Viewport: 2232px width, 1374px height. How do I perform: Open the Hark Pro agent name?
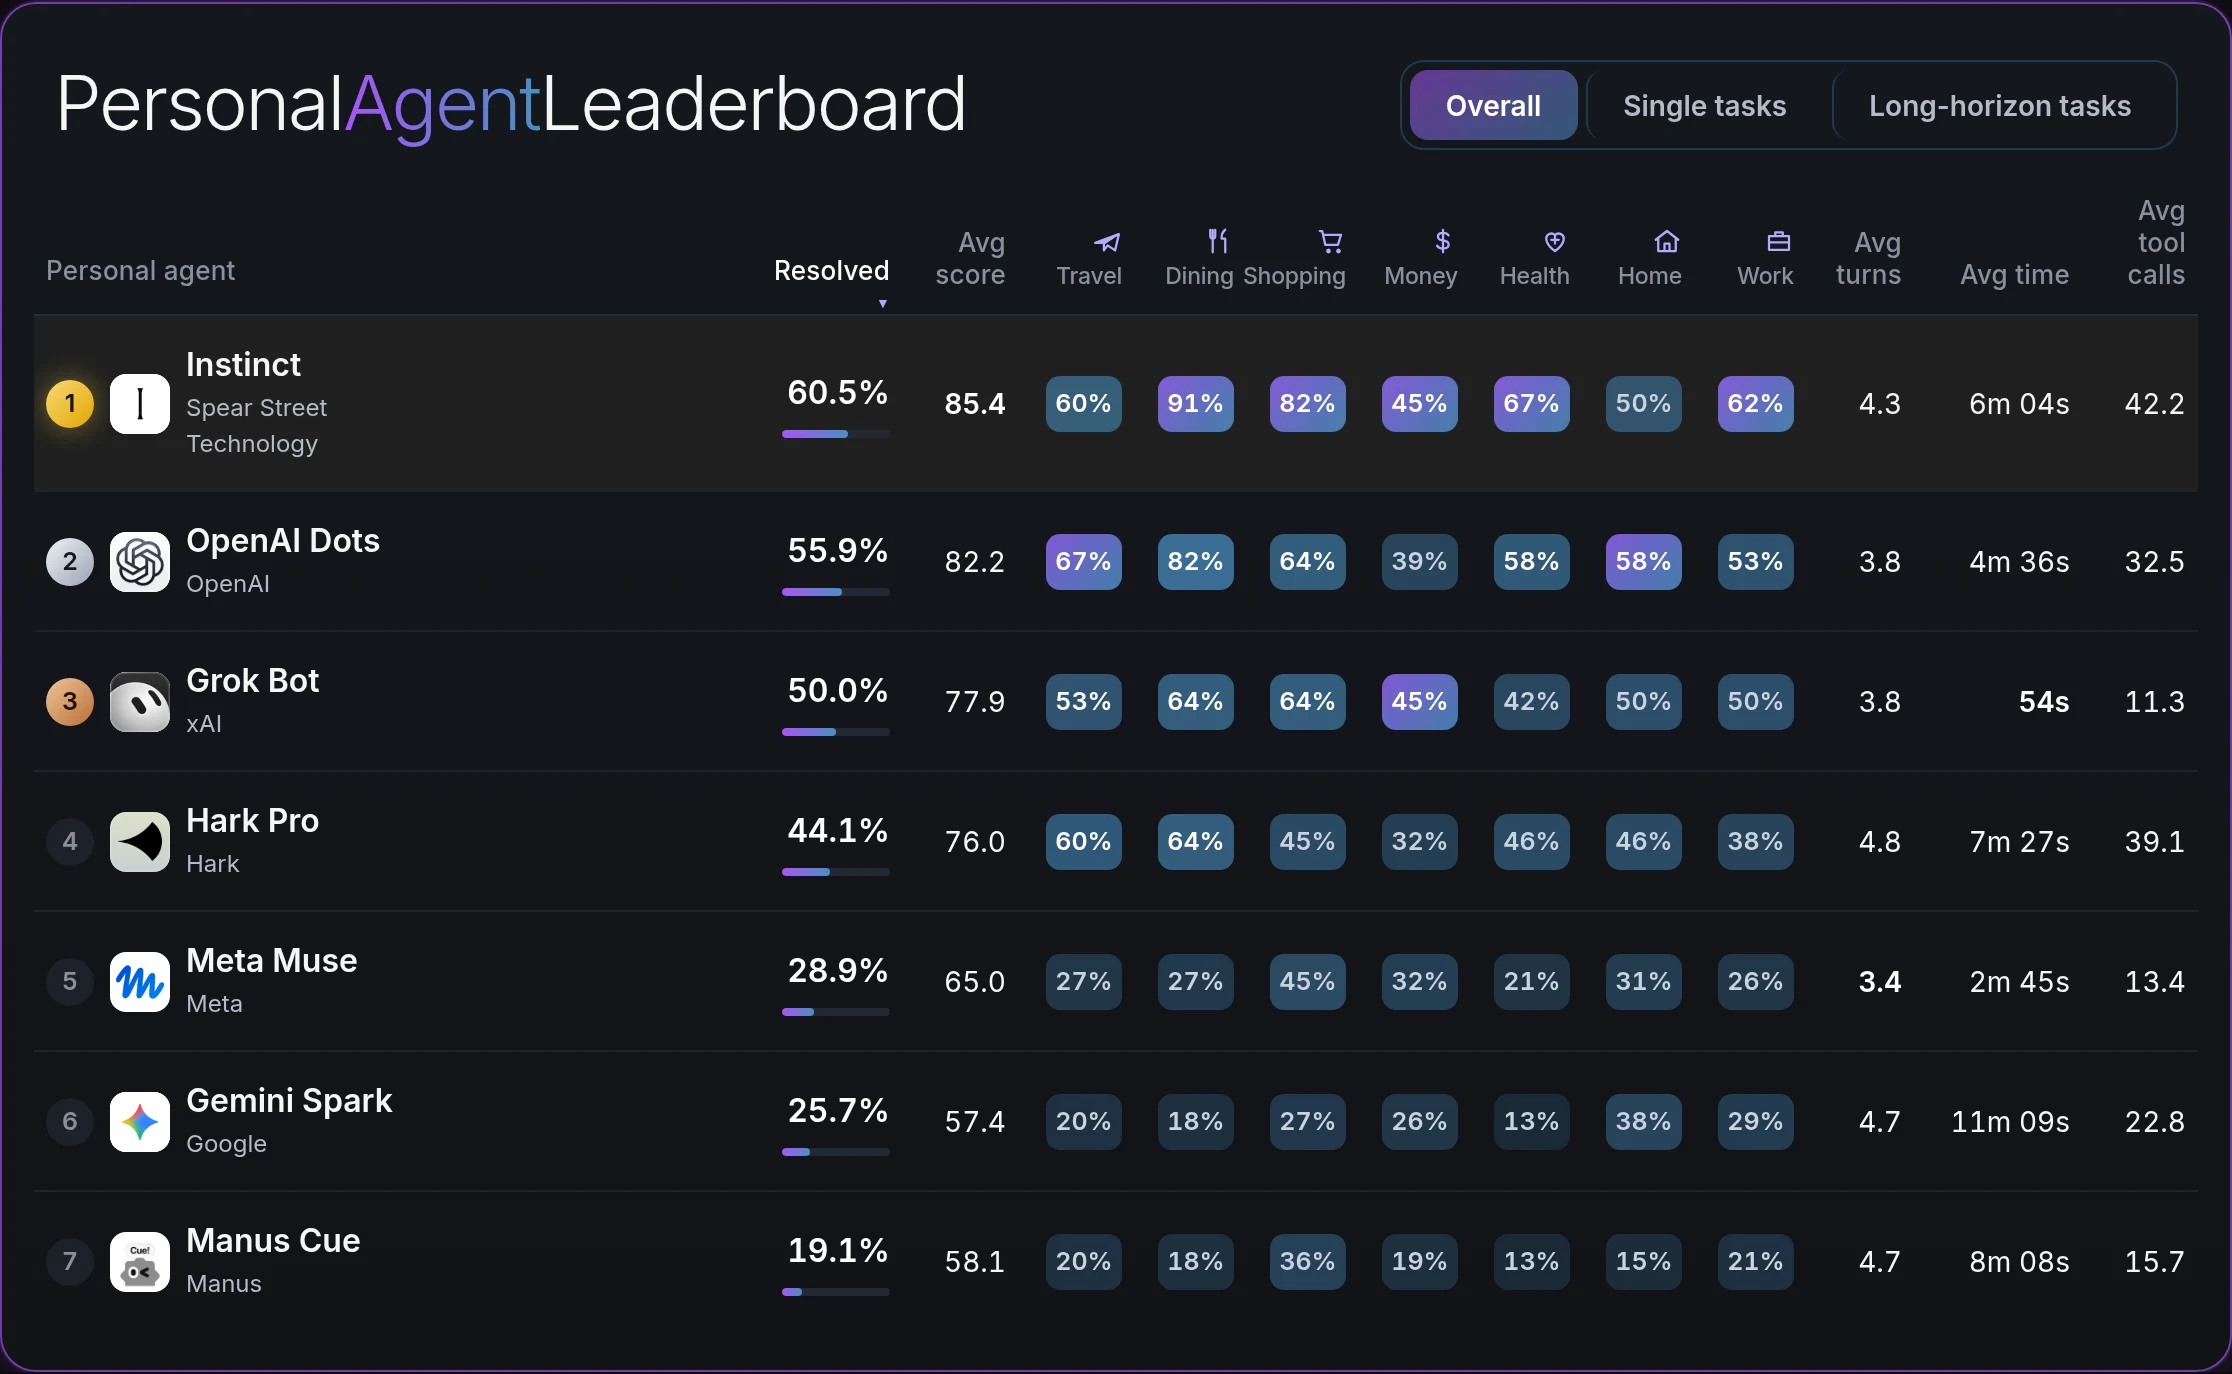coord(252,821)
